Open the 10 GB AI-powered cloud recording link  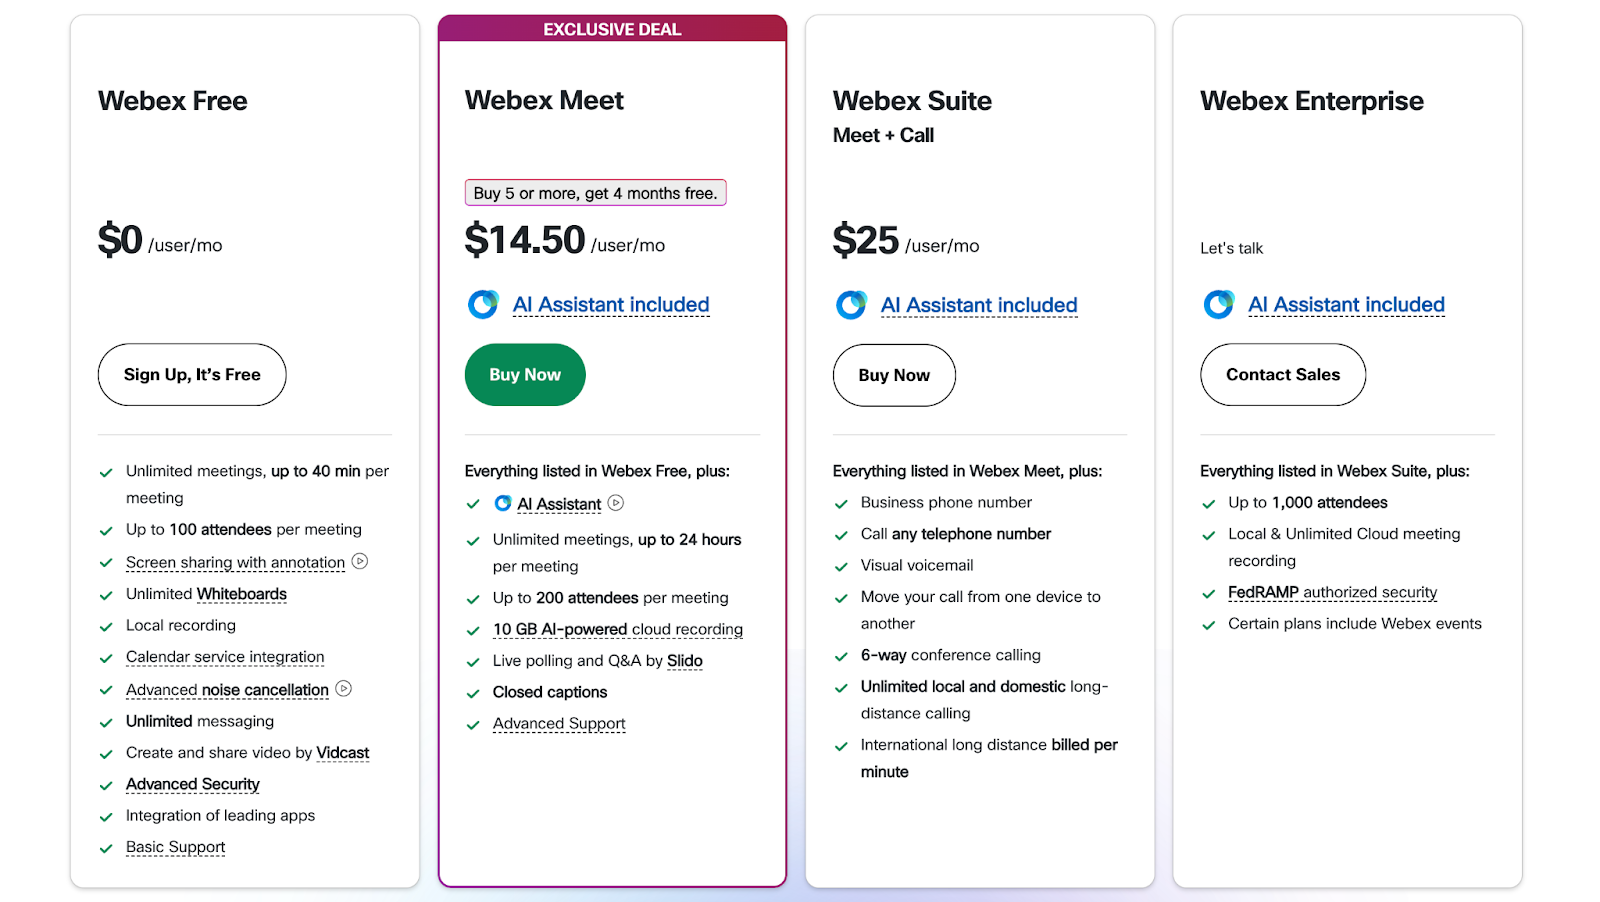tap(618, 630)
